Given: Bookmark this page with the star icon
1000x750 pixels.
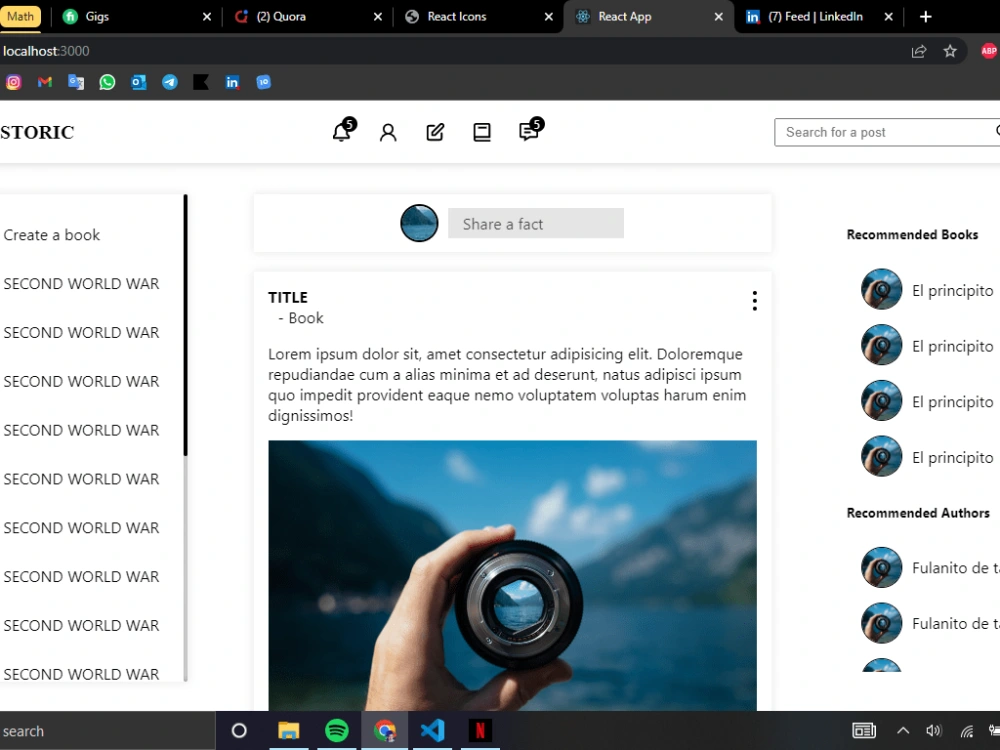Looking at the screenshot, I should click(x=949, y=51).
